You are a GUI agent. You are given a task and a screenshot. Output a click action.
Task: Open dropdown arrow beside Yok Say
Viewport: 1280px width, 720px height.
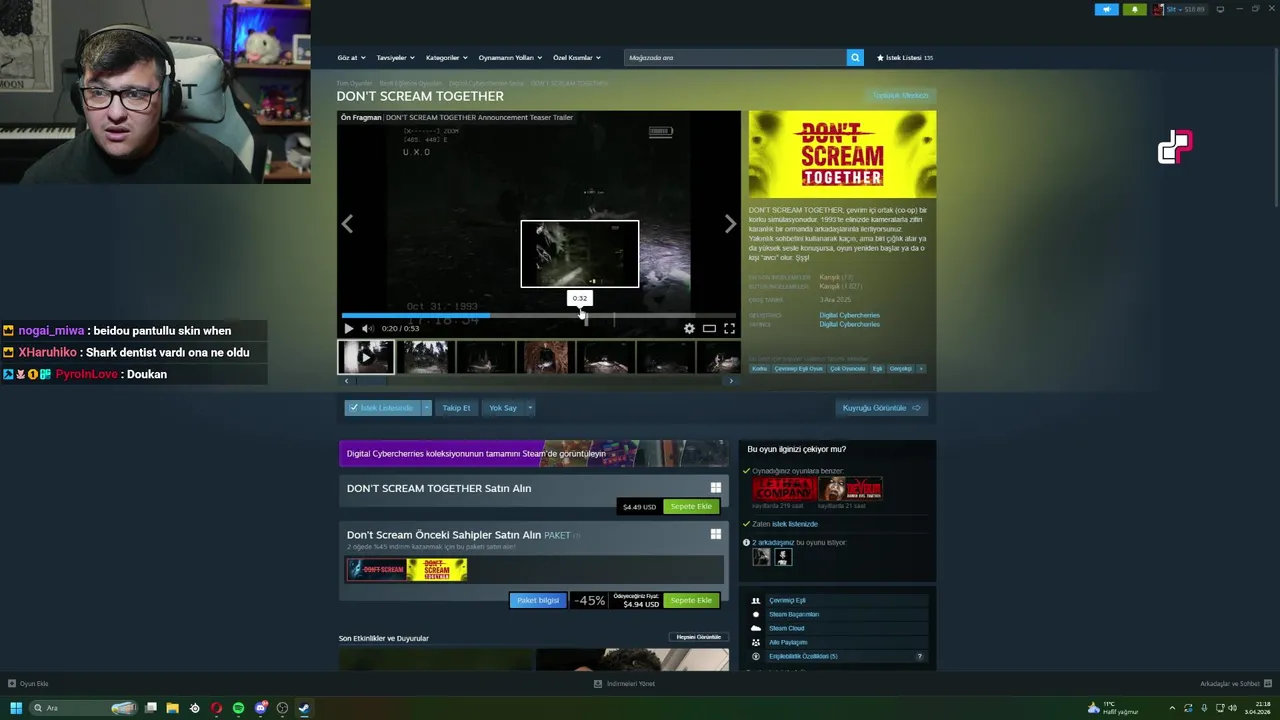(x=530, y=408)
